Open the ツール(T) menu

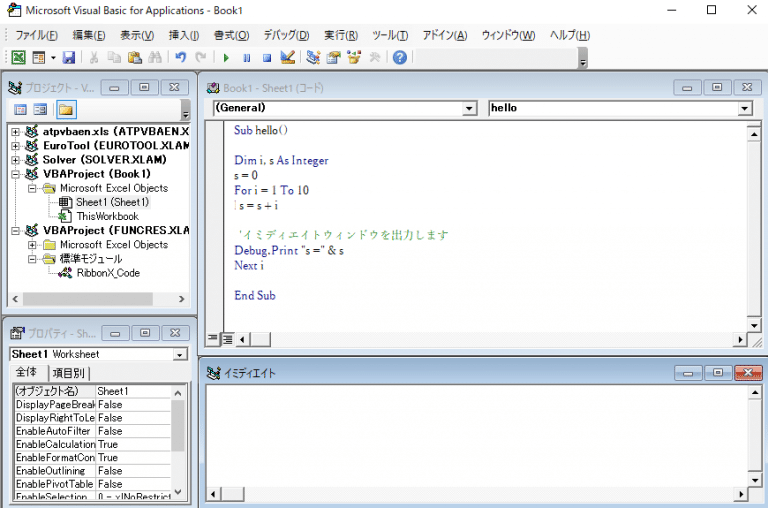(x=390, y=35)
